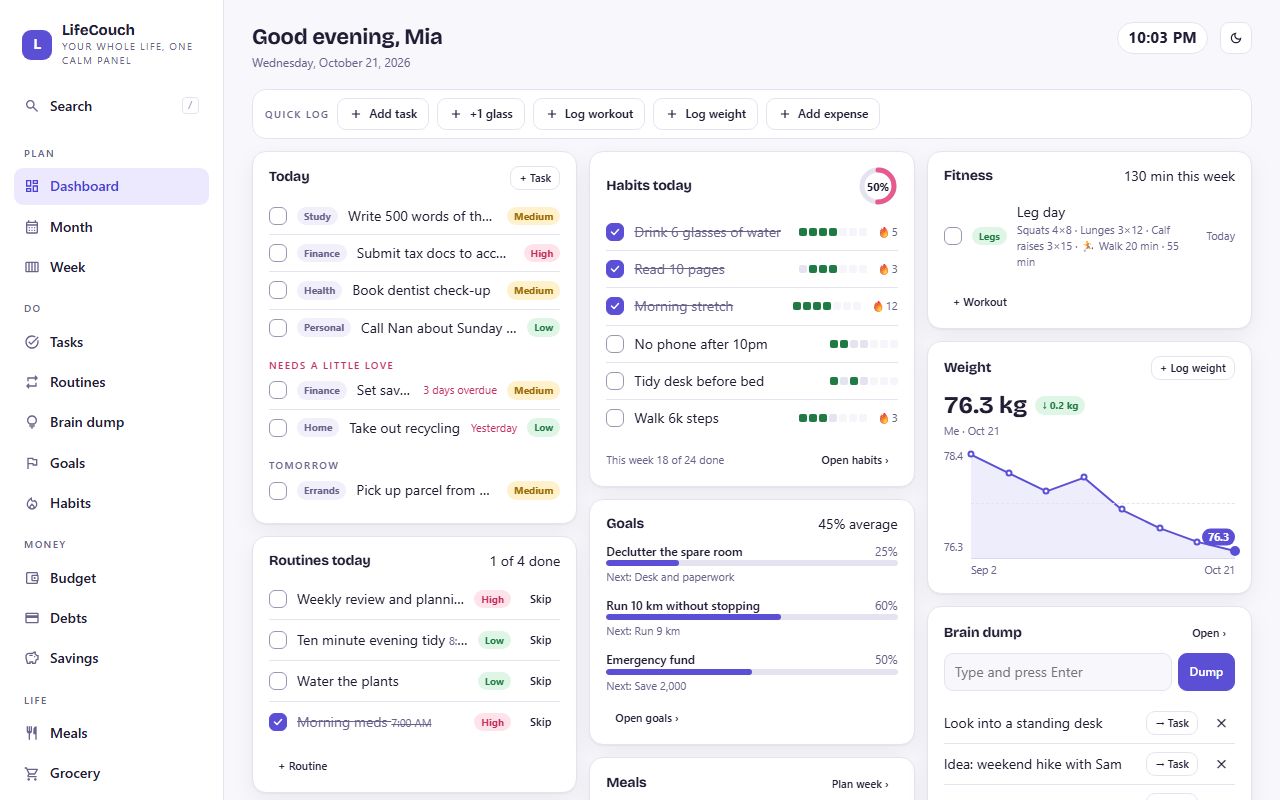Check off 'Book dentist check-up' task
Viewport: 1280px width, 800px height.
tap(278, 290)
